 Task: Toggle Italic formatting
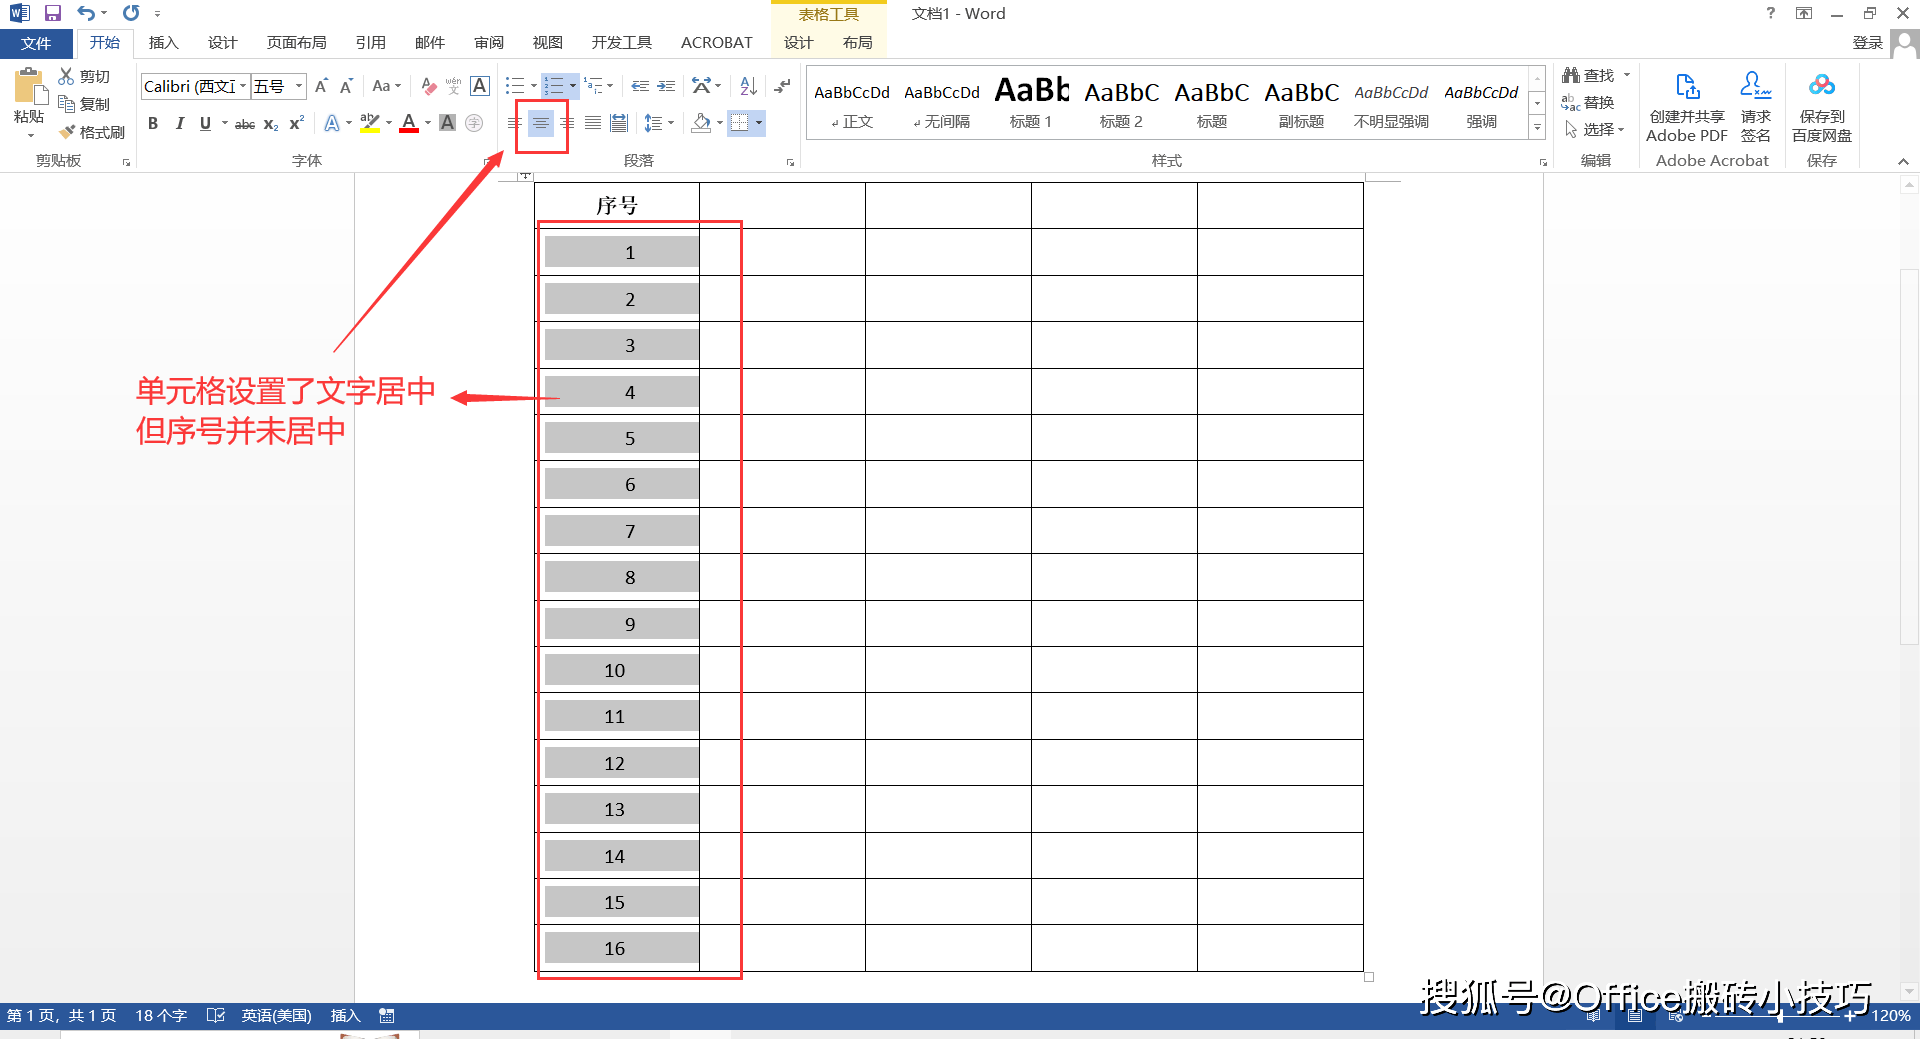coord(179,123)
